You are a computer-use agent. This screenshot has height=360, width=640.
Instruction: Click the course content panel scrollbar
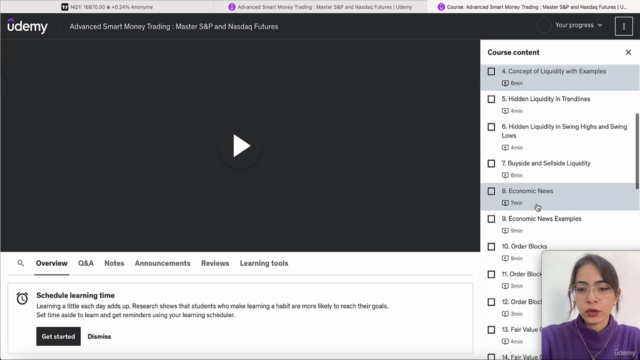(637, 151)
